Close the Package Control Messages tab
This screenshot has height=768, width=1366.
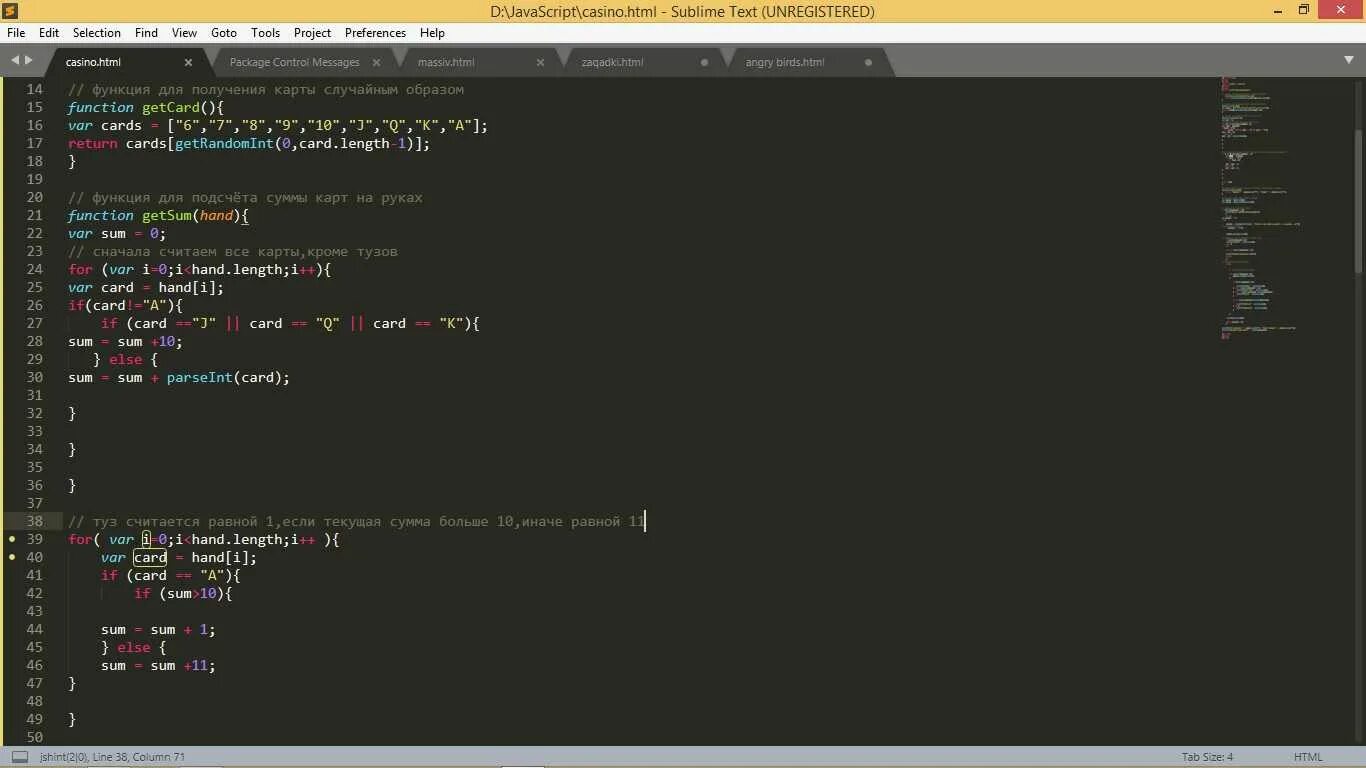pos(377,62)
